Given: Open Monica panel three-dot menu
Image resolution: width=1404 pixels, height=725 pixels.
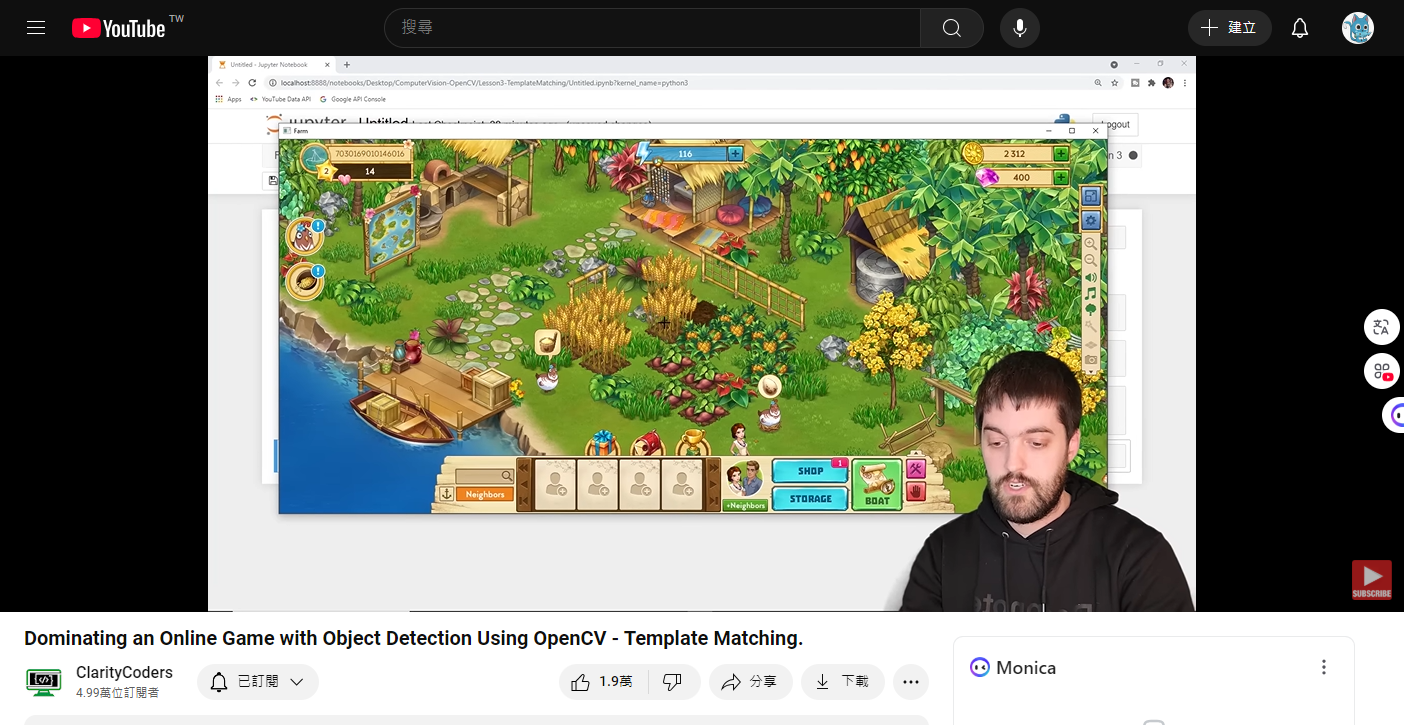Looking at the screenshot, I should click(1324, 667).
